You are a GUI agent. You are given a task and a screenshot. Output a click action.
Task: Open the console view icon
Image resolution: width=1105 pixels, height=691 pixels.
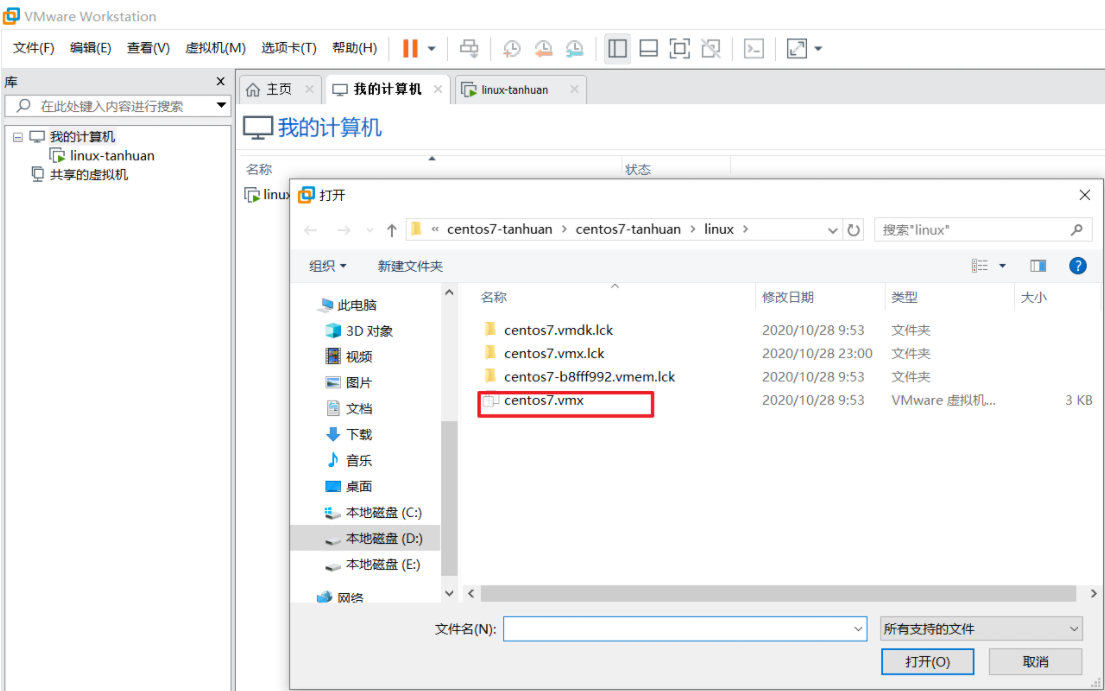tap(753, 48)
